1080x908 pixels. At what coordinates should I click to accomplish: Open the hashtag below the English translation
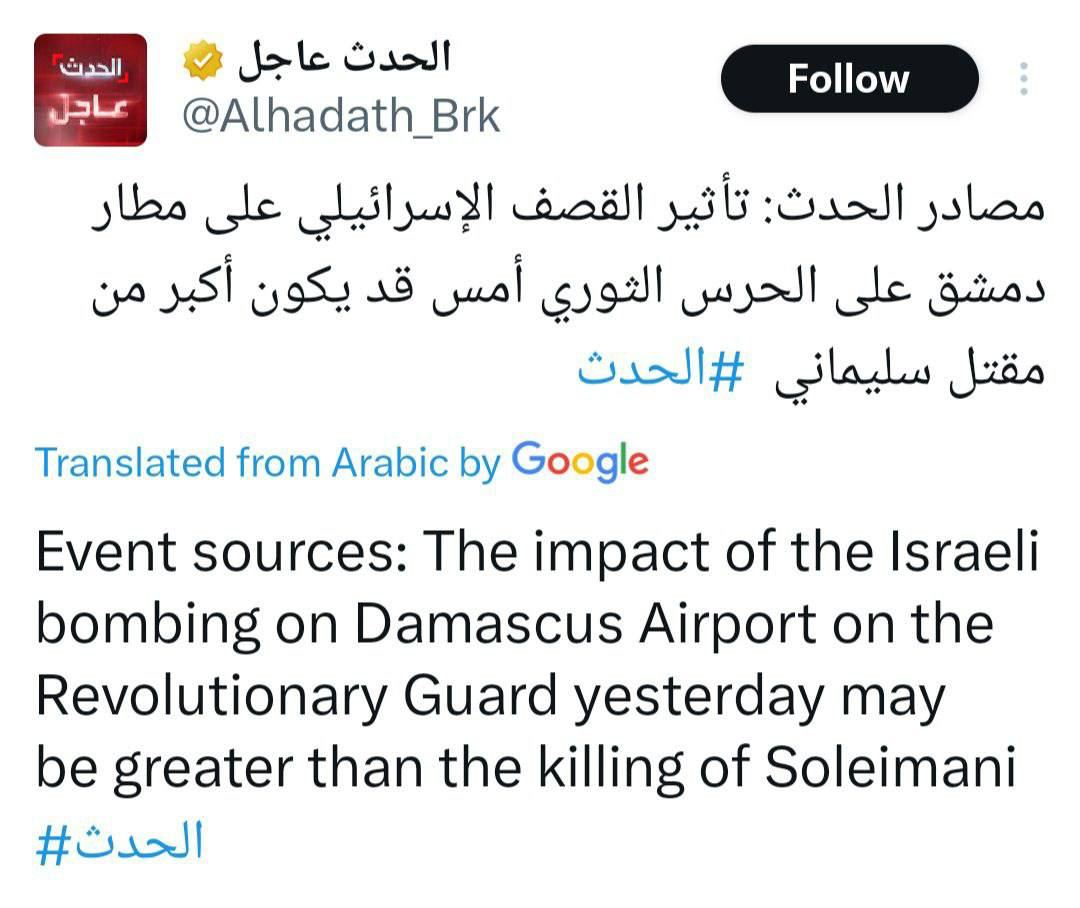click(x=120, y=841)
